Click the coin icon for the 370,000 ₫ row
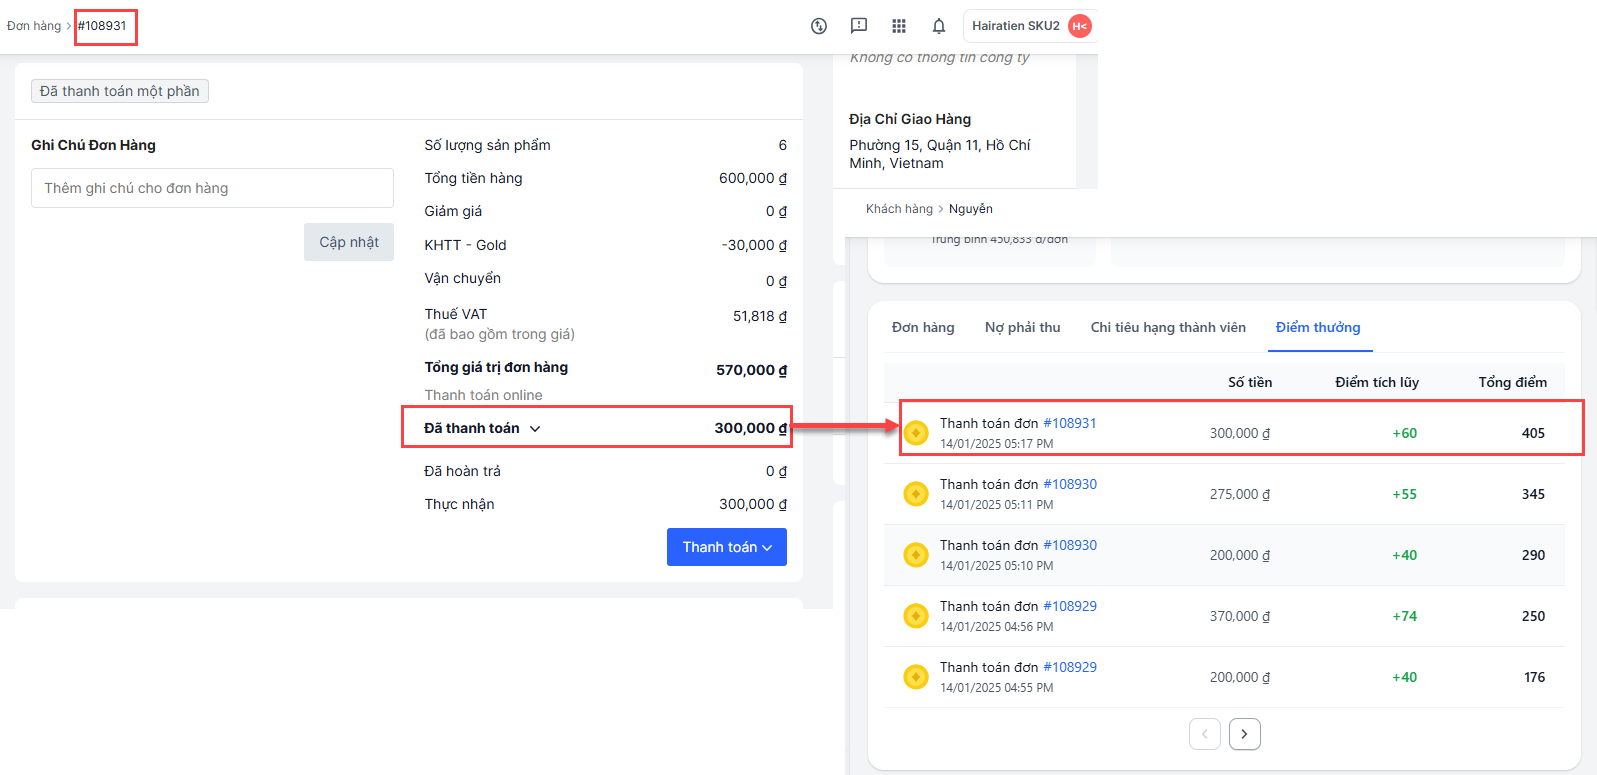The width and height of the screenshot is (1597, 775). pos(916,616)
